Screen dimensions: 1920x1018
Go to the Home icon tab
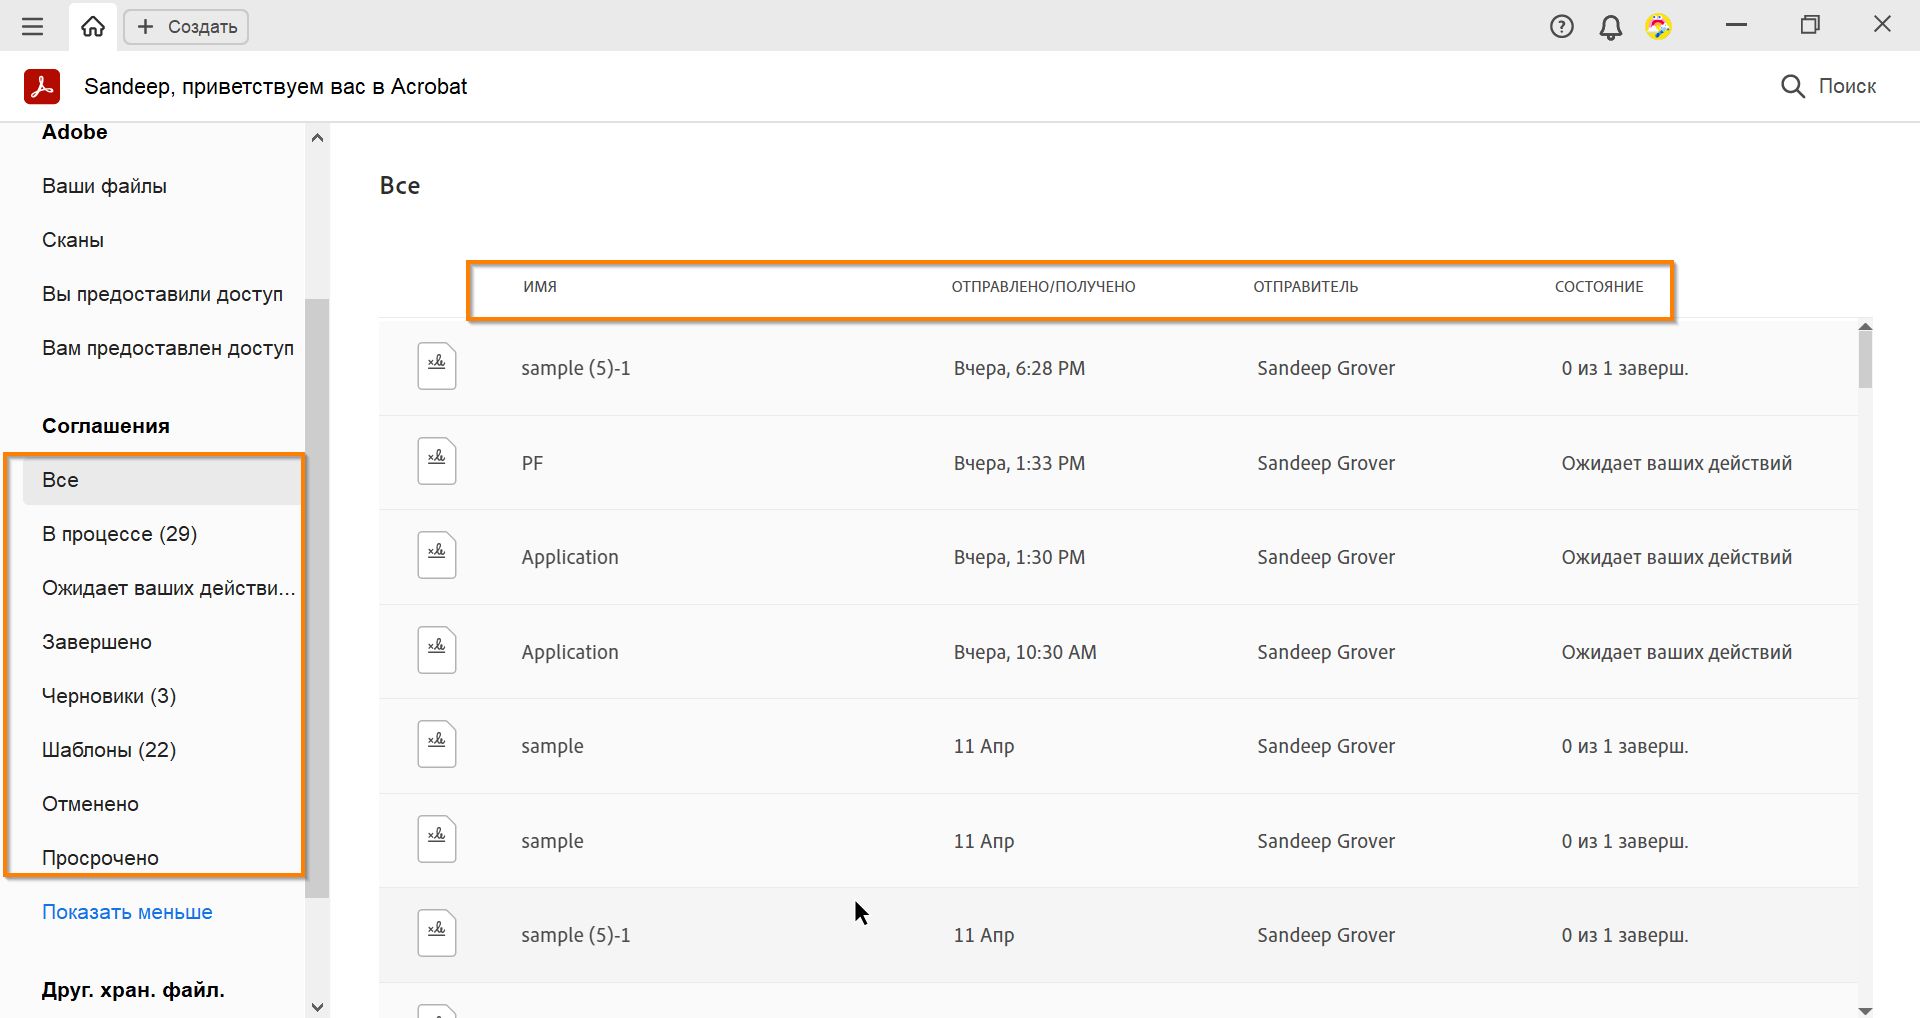coord(93,27)
